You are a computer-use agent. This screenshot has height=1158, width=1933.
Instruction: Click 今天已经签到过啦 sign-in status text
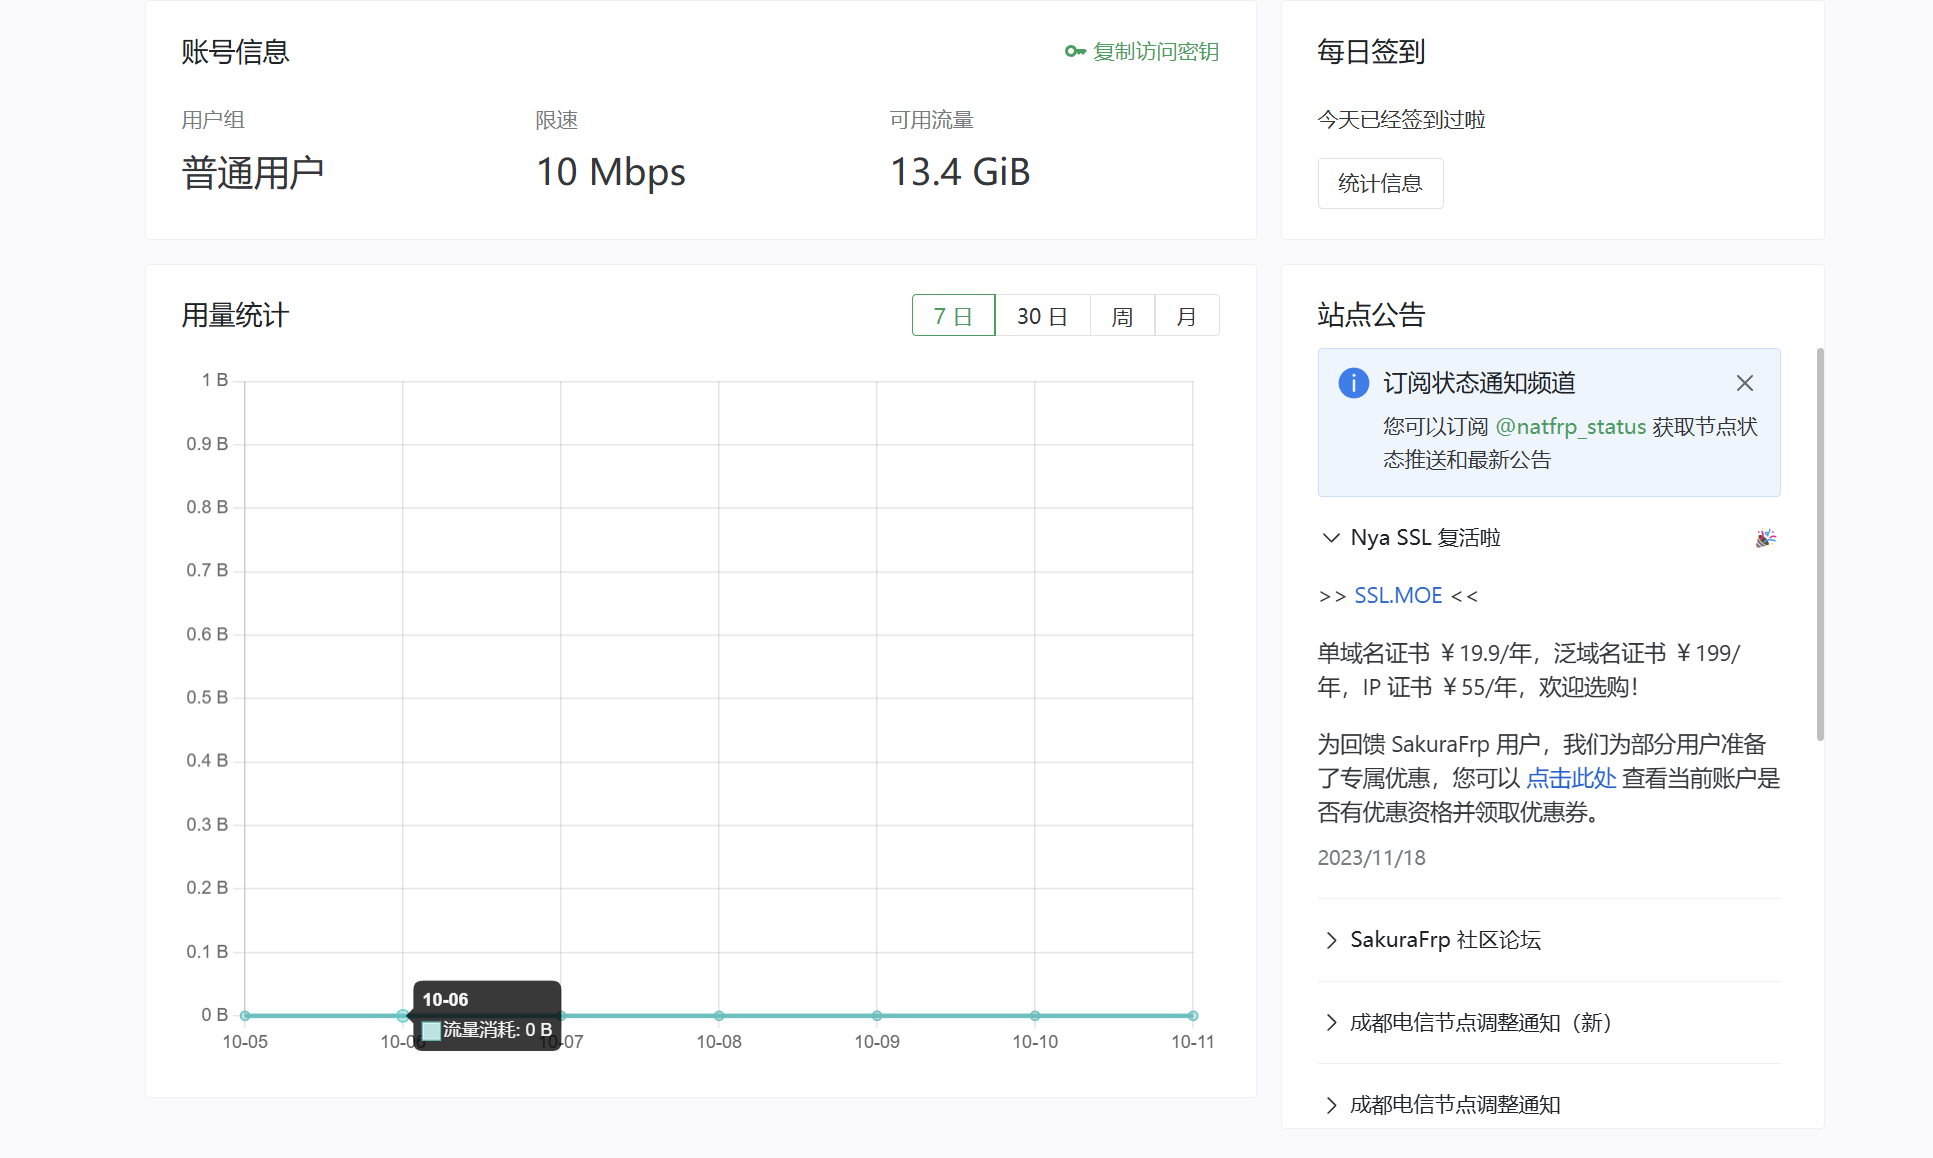(x=1401, y=120)
